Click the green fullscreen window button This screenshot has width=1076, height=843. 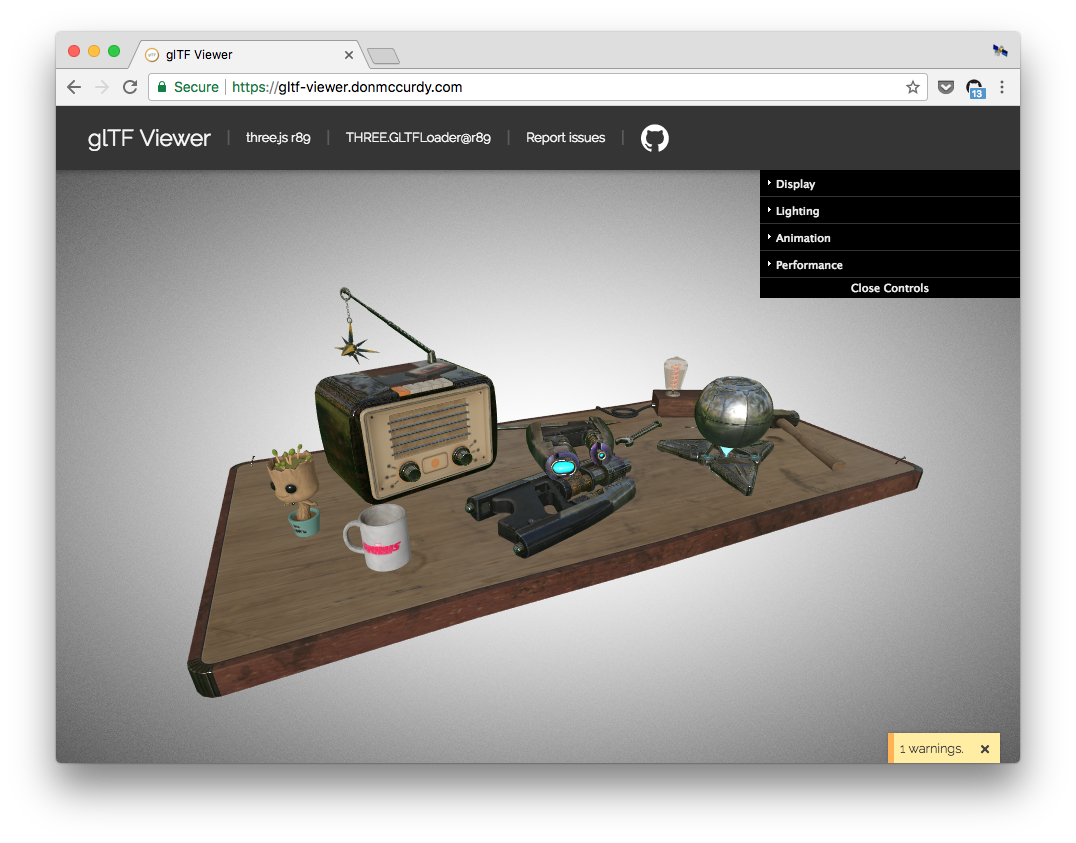click(x=114, y=51)
